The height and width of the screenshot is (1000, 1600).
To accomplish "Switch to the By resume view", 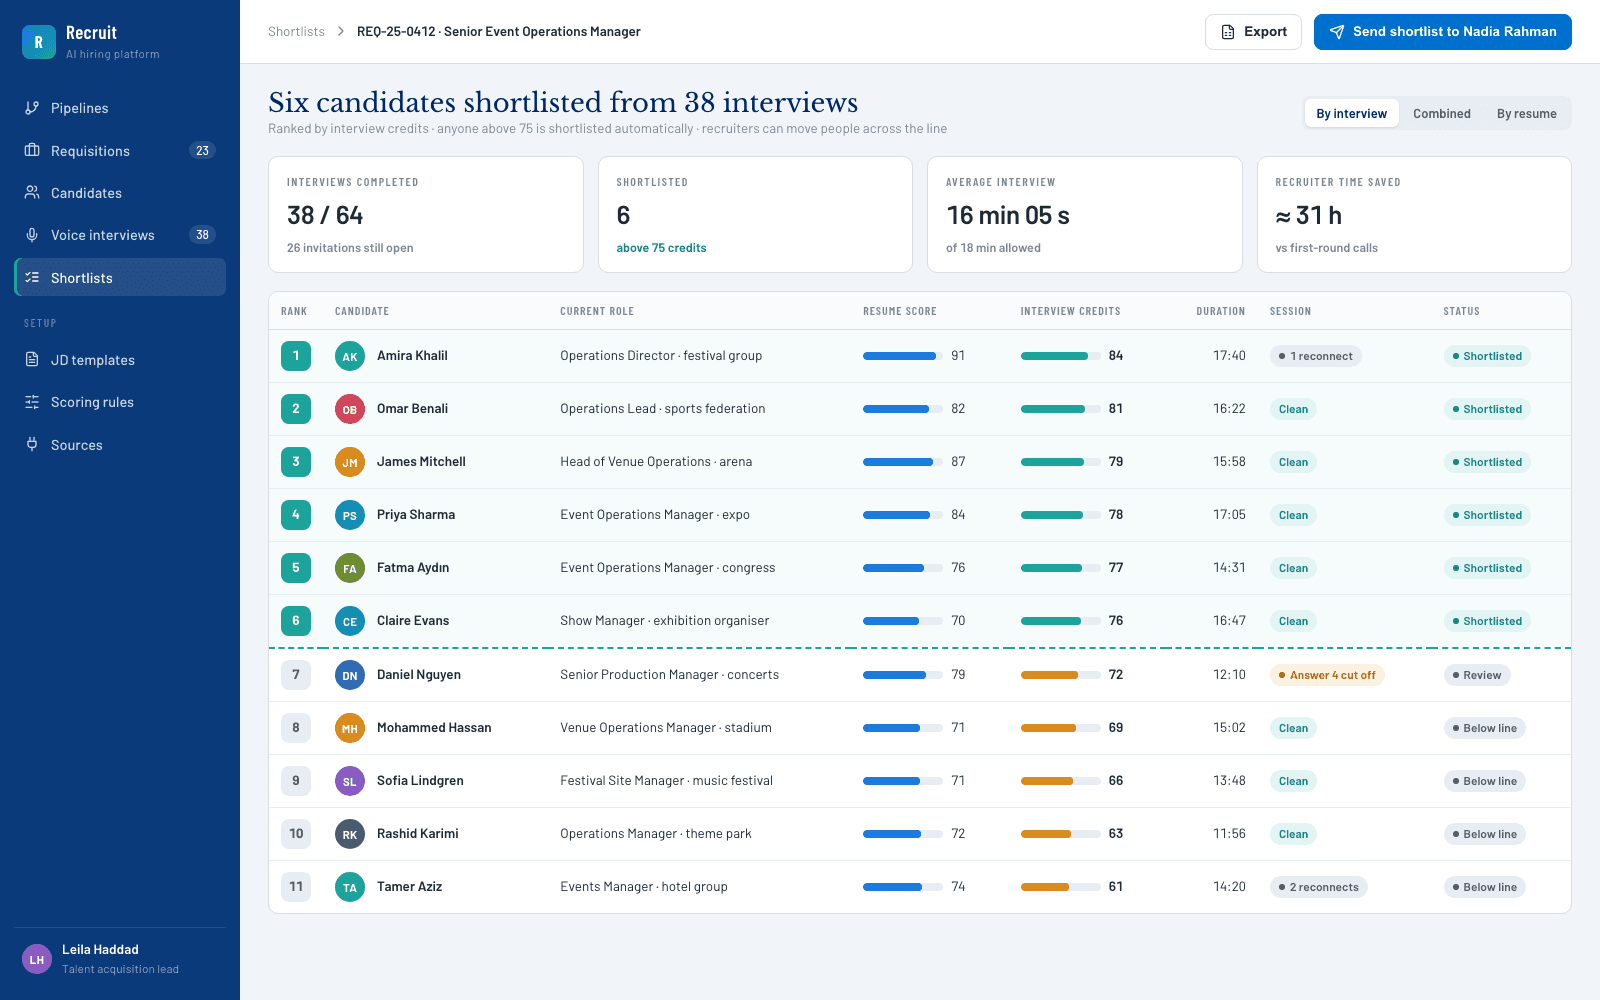I will (x=1526, y=113).
